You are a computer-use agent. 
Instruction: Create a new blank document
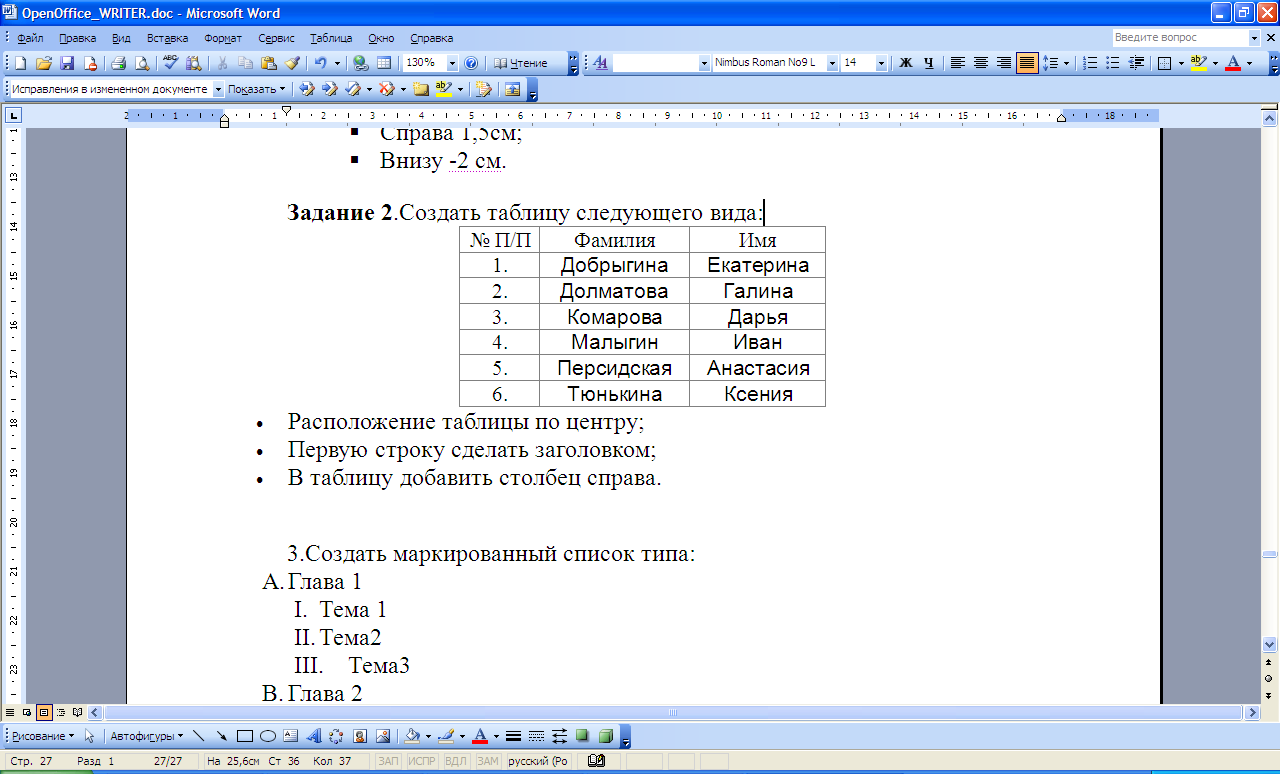[x=19, y=63]
